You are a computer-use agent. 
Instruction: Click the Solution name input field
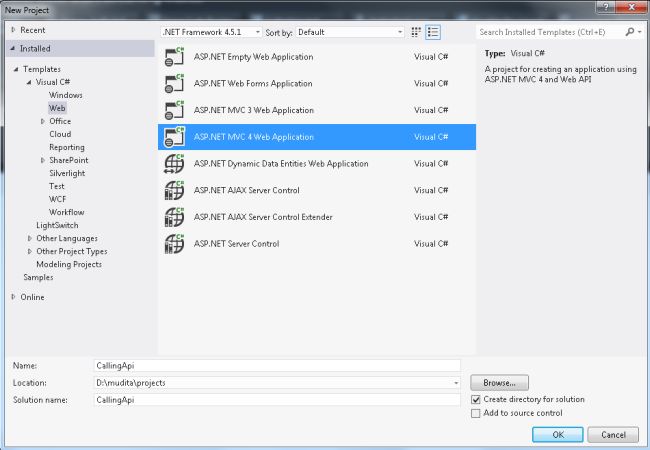[277, 400]
